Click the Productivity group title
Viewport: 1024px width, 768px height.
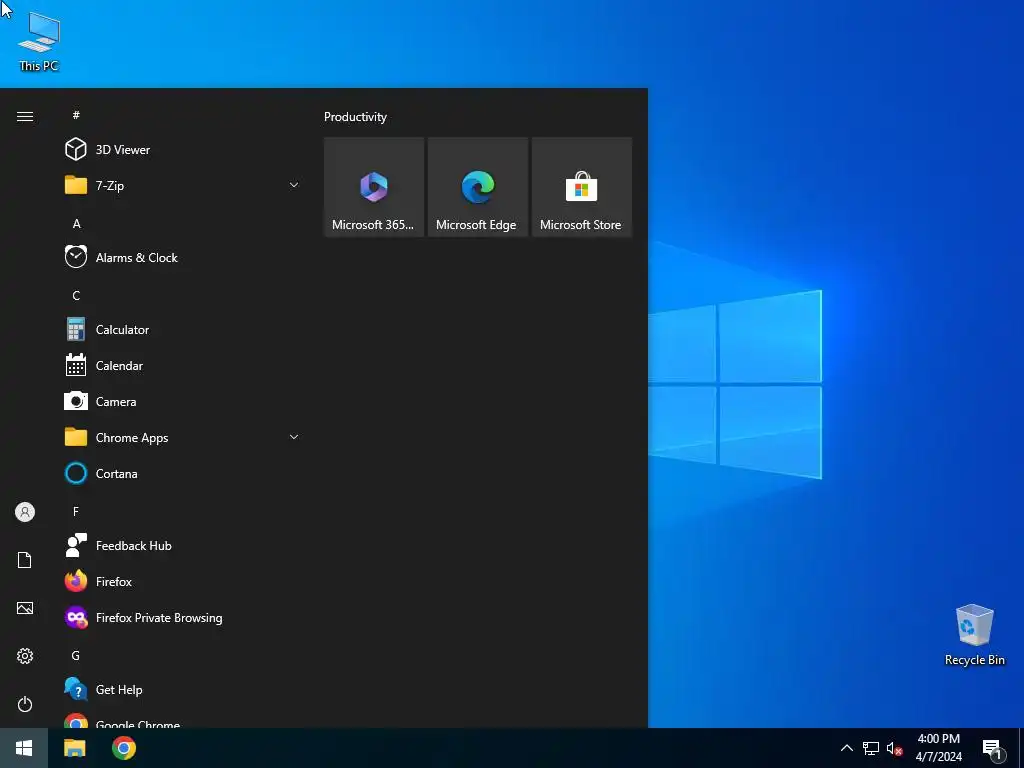click(x=355, y=117)
